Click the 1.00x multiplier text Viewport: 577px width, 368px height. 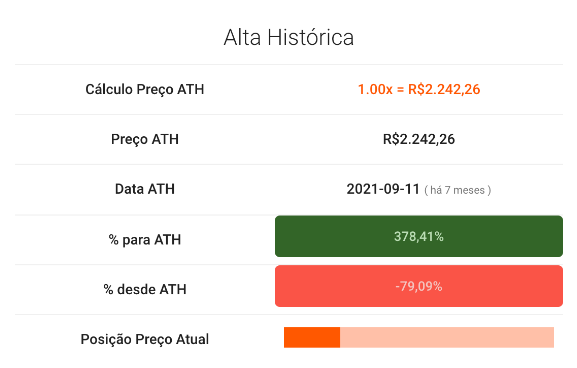pos(375,89)
